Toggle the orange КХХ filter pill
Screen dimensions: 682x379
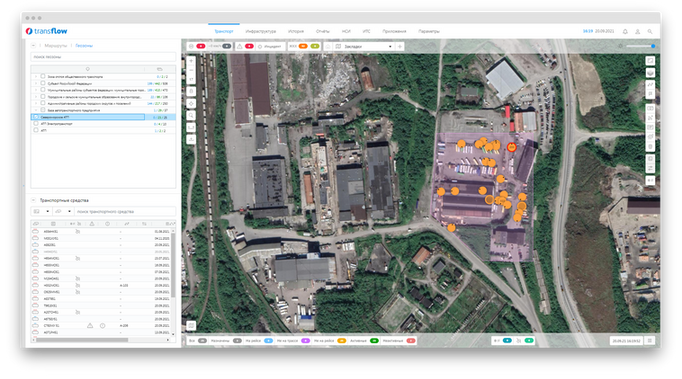click(x=303, y=46)
